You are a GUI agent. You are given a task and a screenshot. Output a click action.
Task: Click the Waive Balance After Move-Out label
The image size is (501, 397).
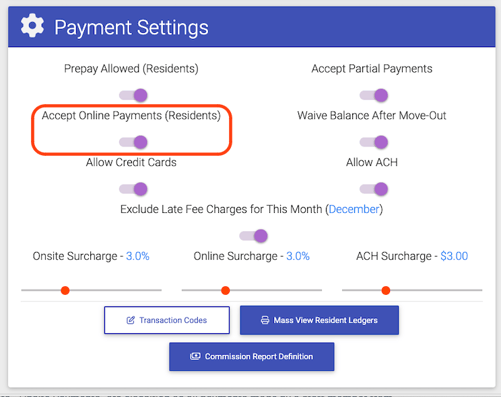pos(372,115)
